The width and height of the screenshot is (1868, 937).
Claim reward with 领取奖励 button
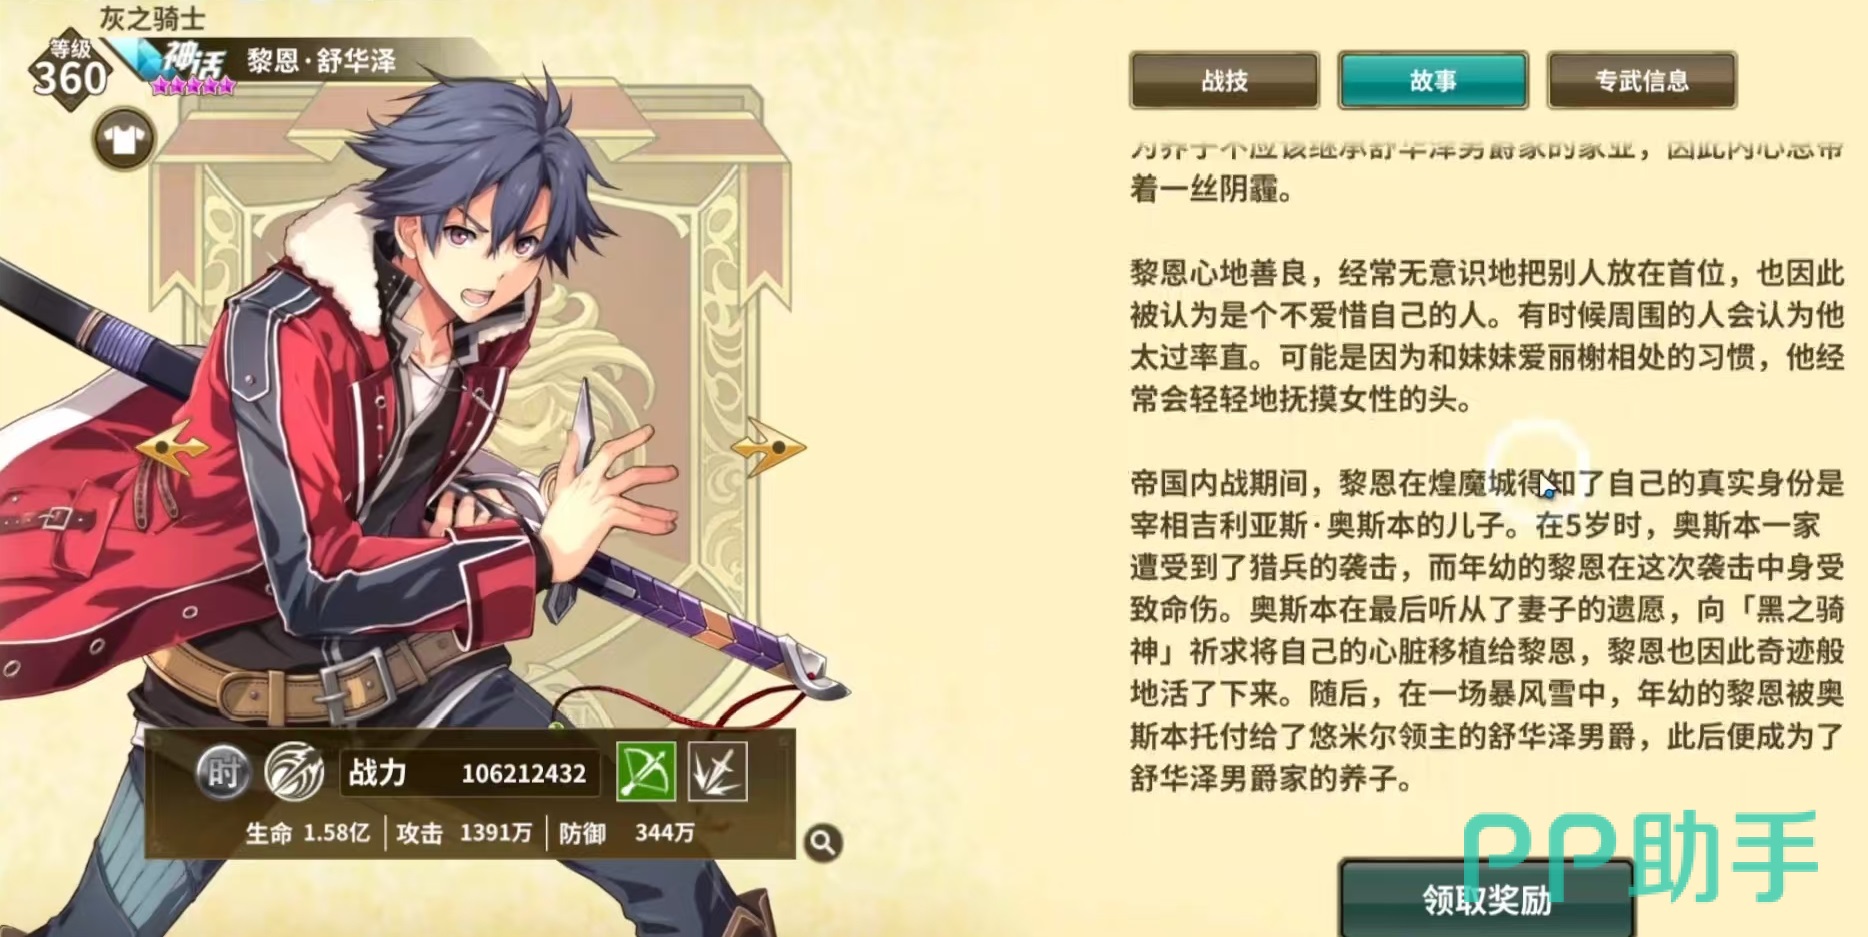click(x=1487, y=899)
